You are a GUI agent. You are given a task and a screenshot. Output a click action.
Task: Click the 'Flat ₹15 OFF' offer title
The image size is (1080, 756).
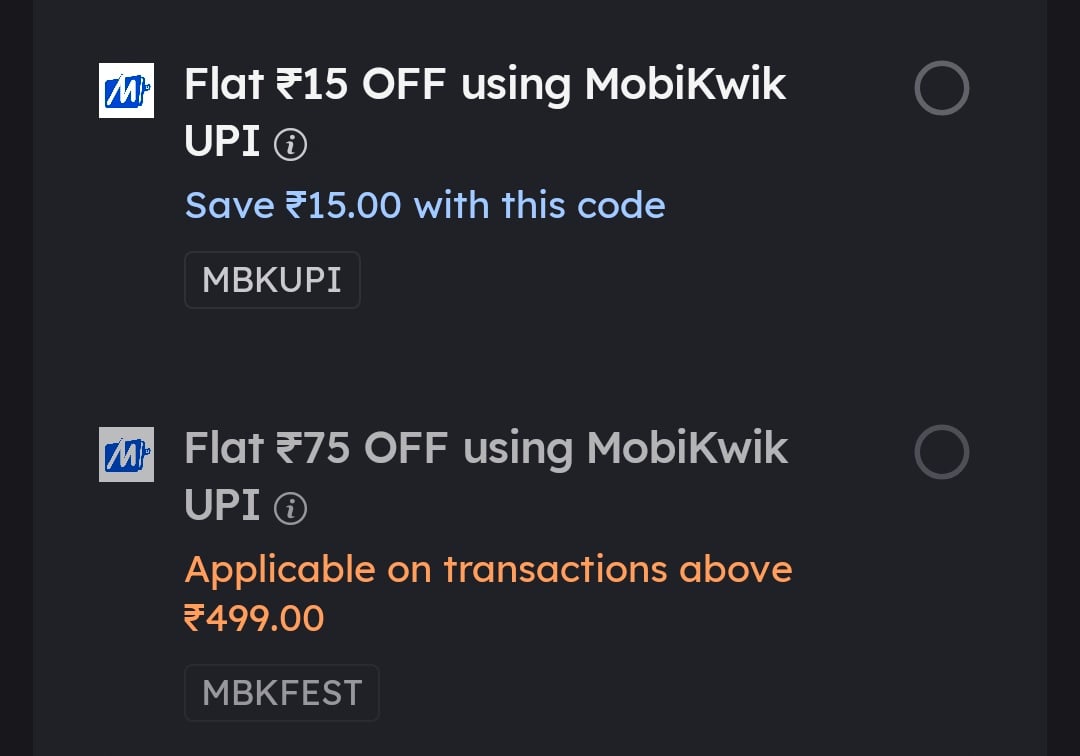315,84
